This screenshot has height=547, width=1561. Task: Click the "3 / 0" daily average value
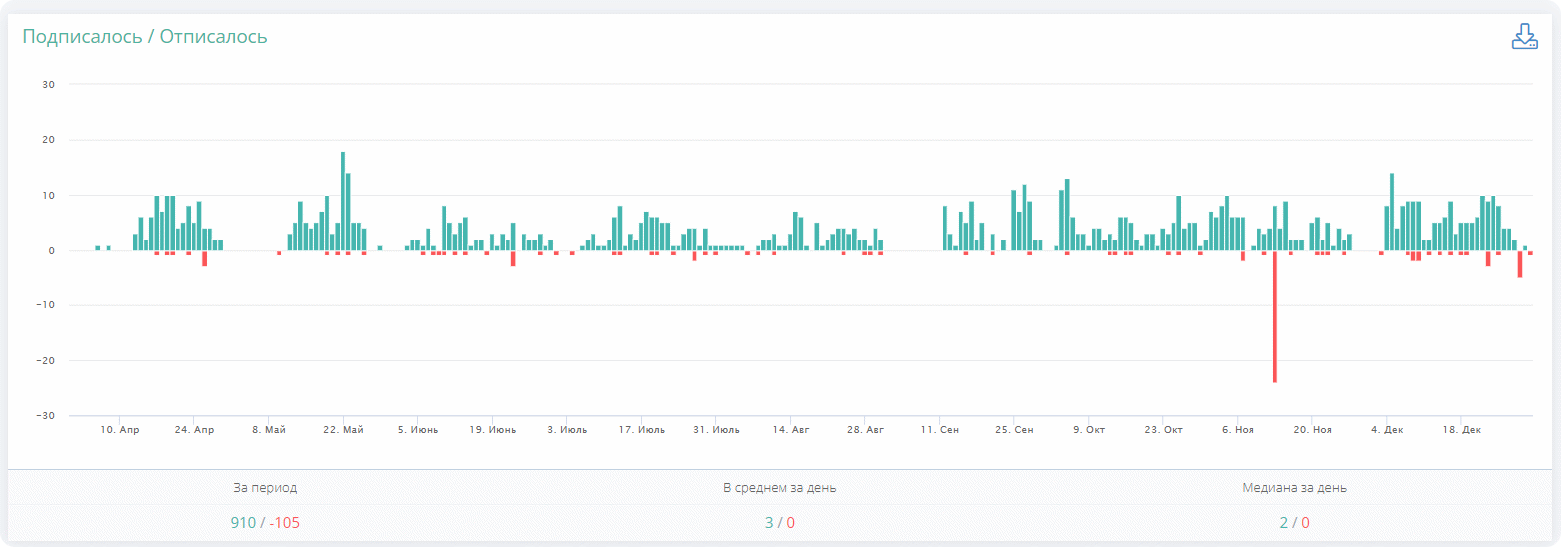pos(780,523)
